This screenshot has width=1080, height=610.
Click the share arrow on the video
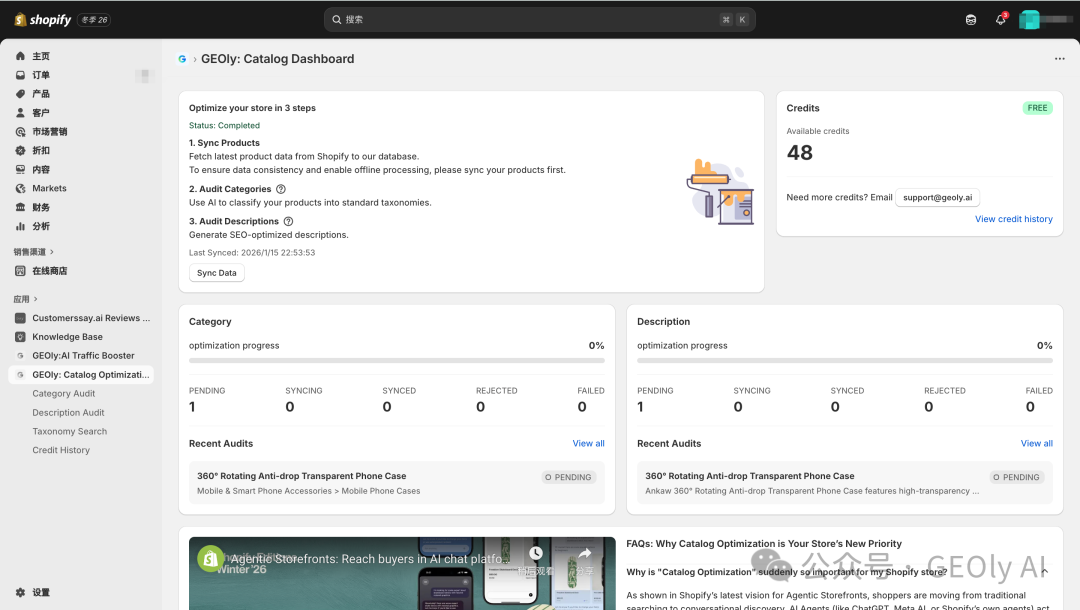coord(585,554)
